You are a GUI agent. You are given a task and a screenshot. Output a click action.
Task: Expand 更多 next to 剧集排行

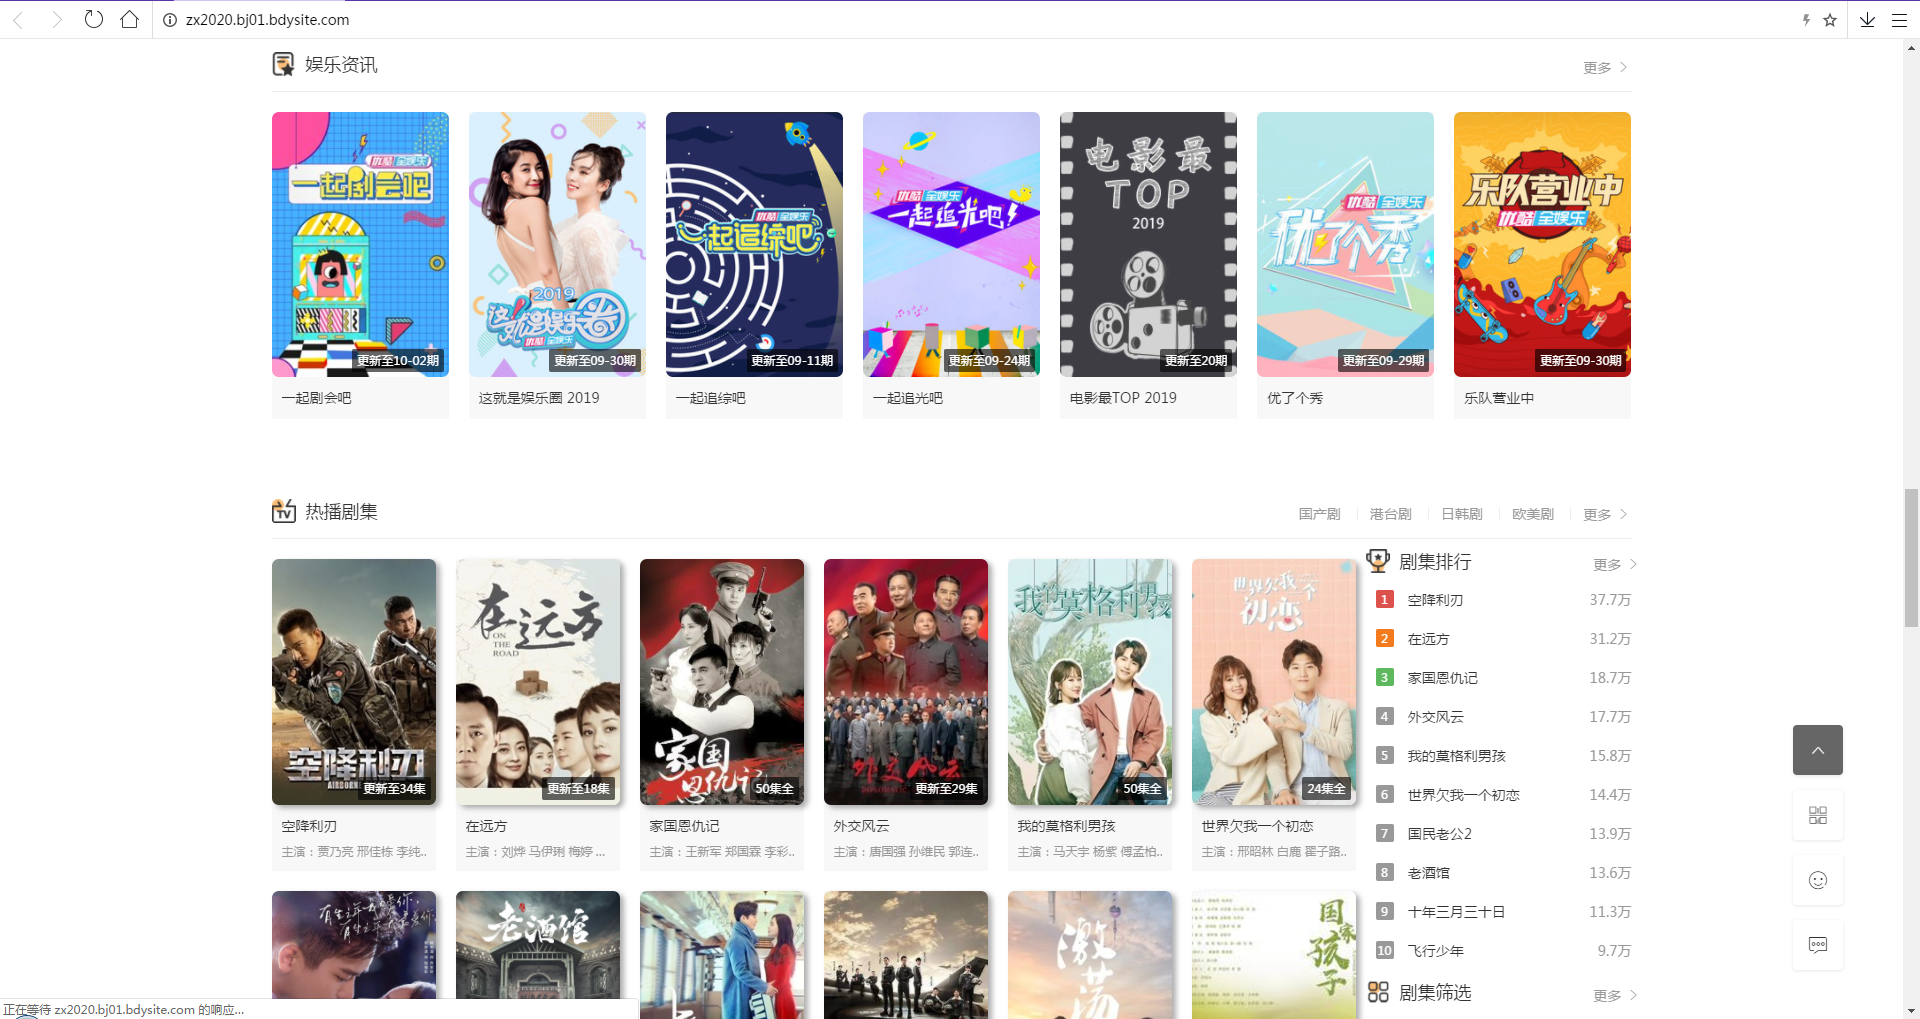point(1614,564)
